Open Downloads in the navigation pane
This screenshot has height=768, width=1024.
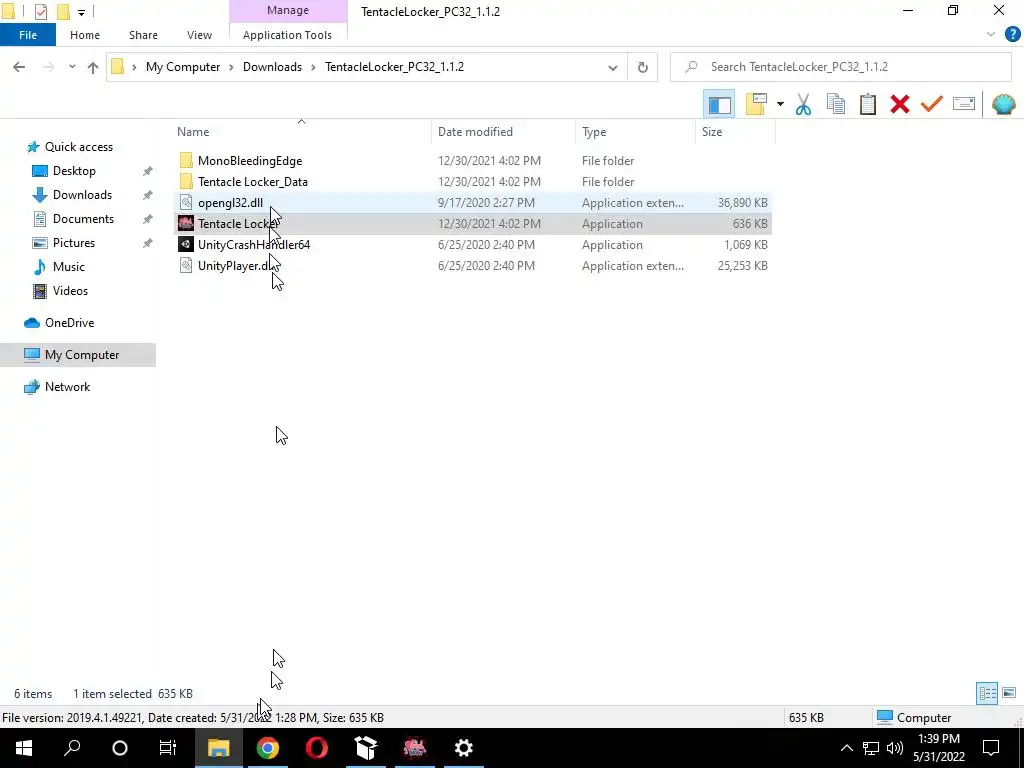tap(82, 195)
